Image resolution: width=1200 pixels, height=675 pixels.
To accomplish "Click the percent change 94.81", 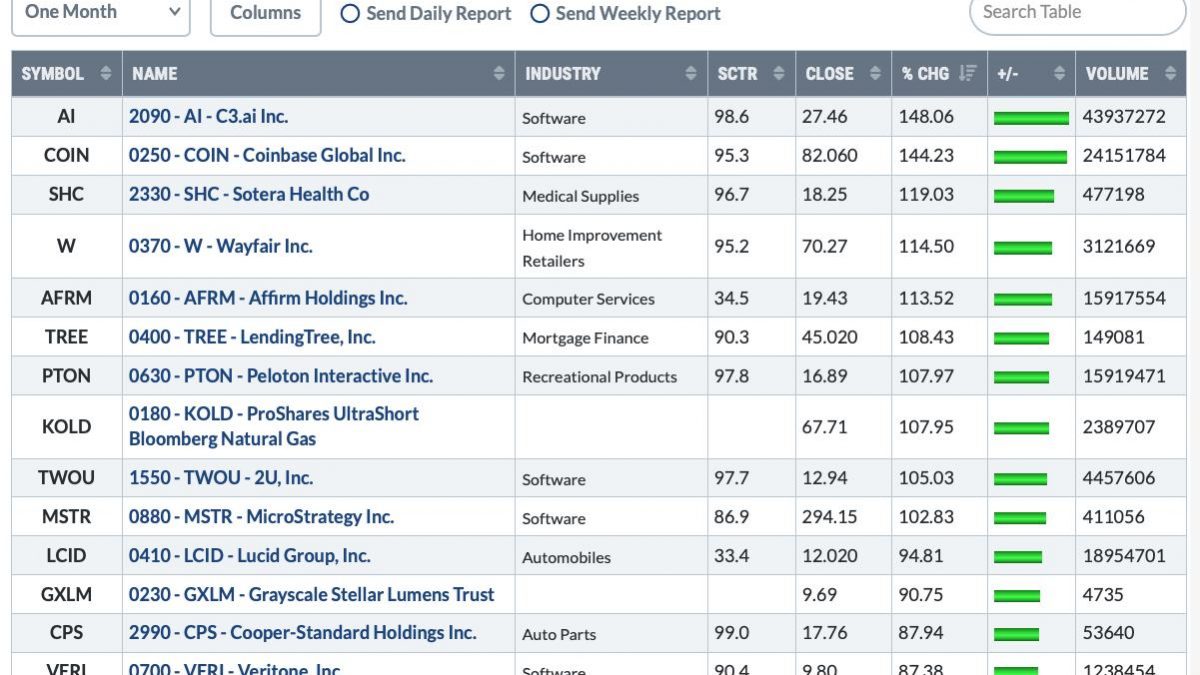I will tap(921, 556).
